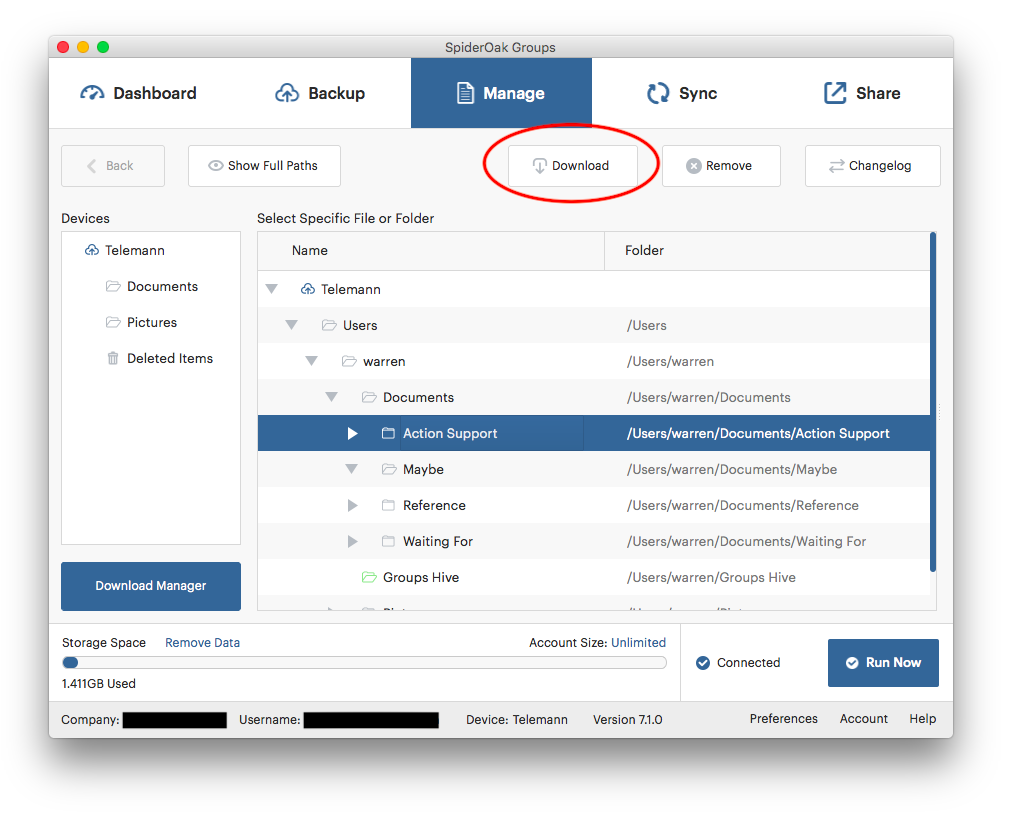1018x832 pixels.
Task: Download the selected folder
Action: click(573, 166)
